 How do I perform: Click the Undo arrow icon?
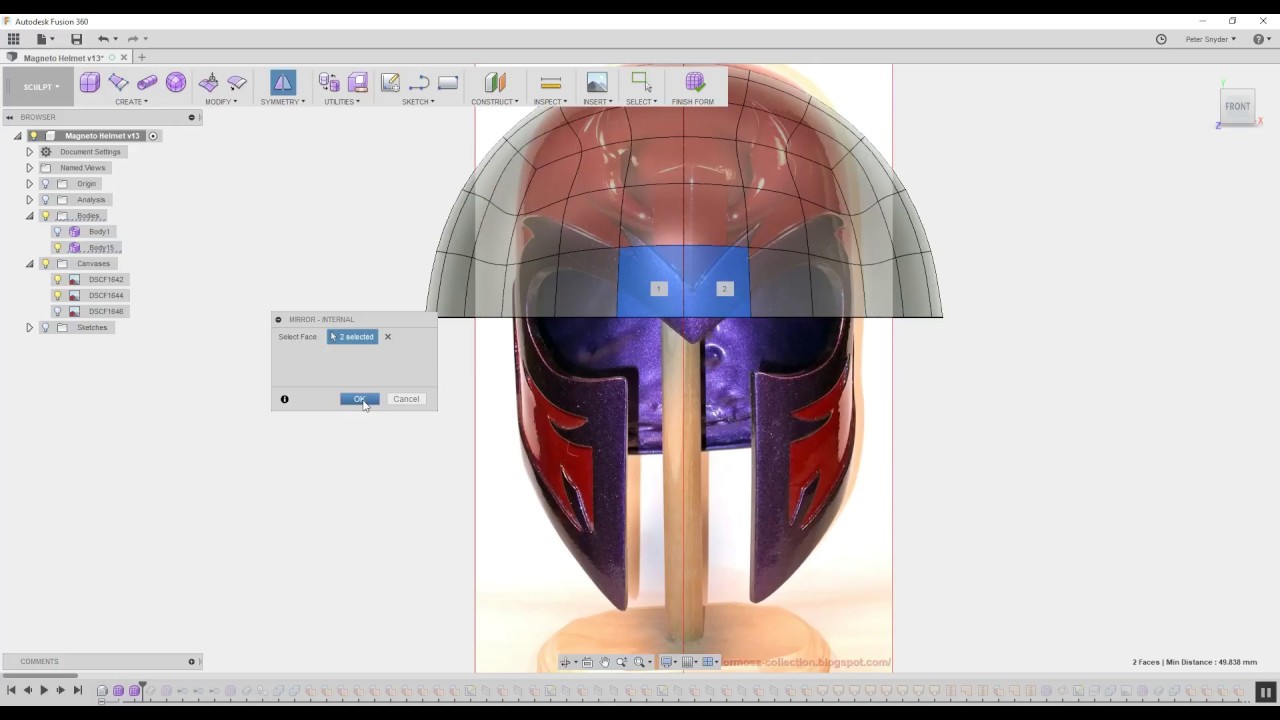pyautogui.click(x=103, y=39)
